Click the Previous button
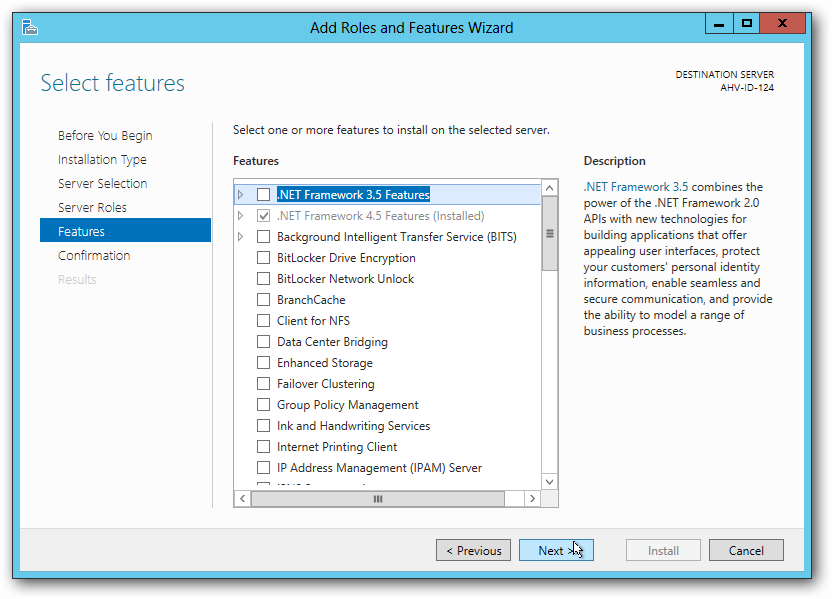Viewport: 832px width, 599px height. [x=473, y=550]
